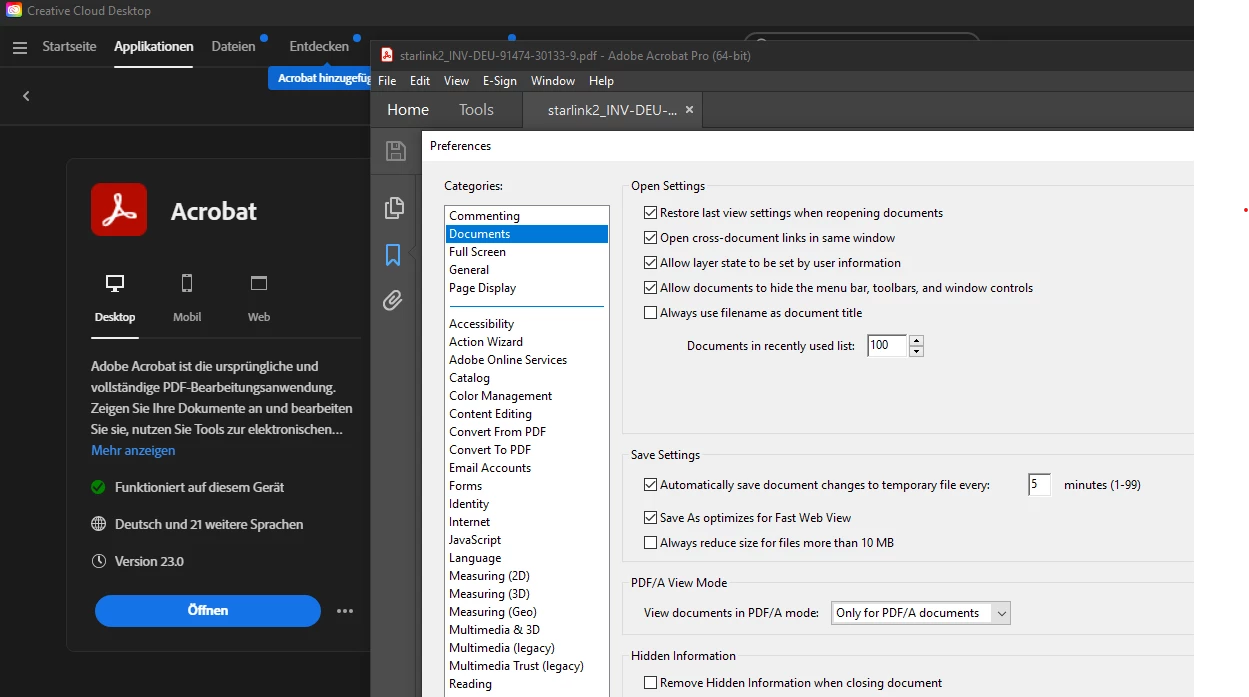This screenshot has width=1249, height=697.
Task: Select Commenting category
Action: [x=527, y=216]
